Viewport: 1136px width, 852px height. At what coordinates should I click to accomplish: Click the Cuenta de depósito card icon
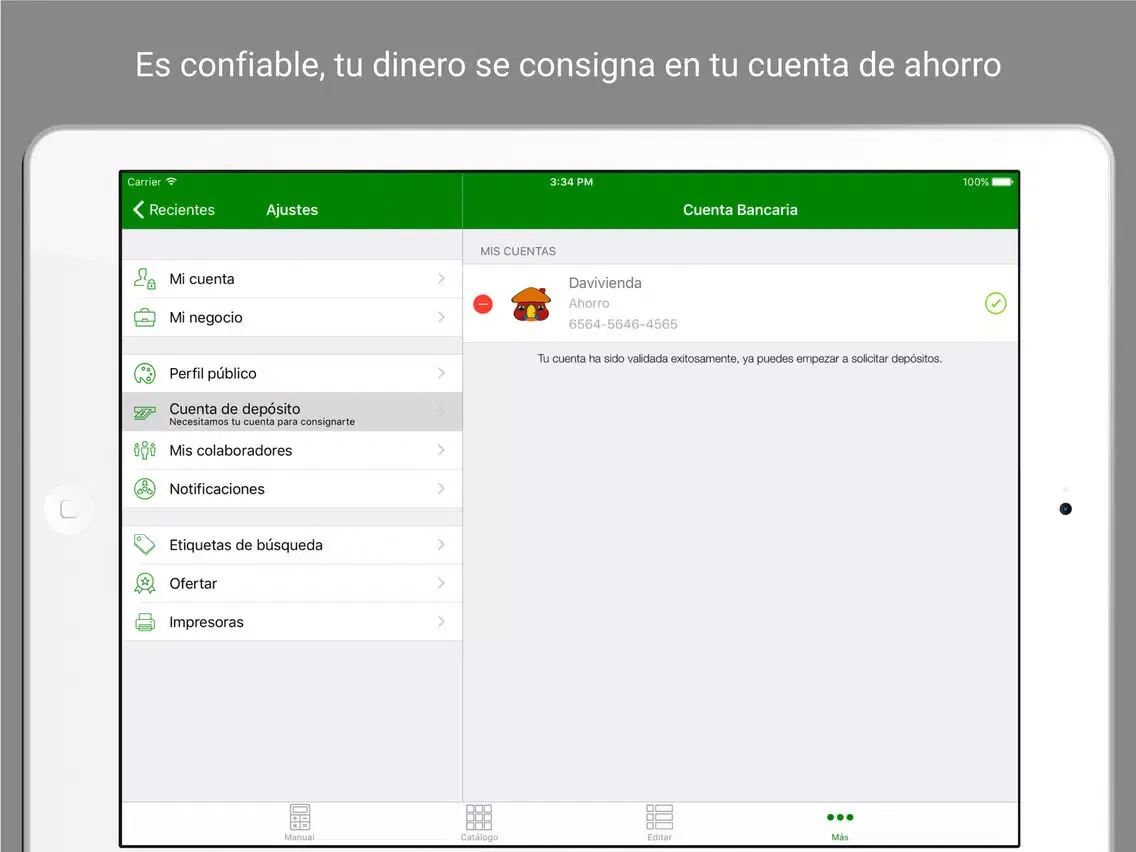(x=145, y=412)
